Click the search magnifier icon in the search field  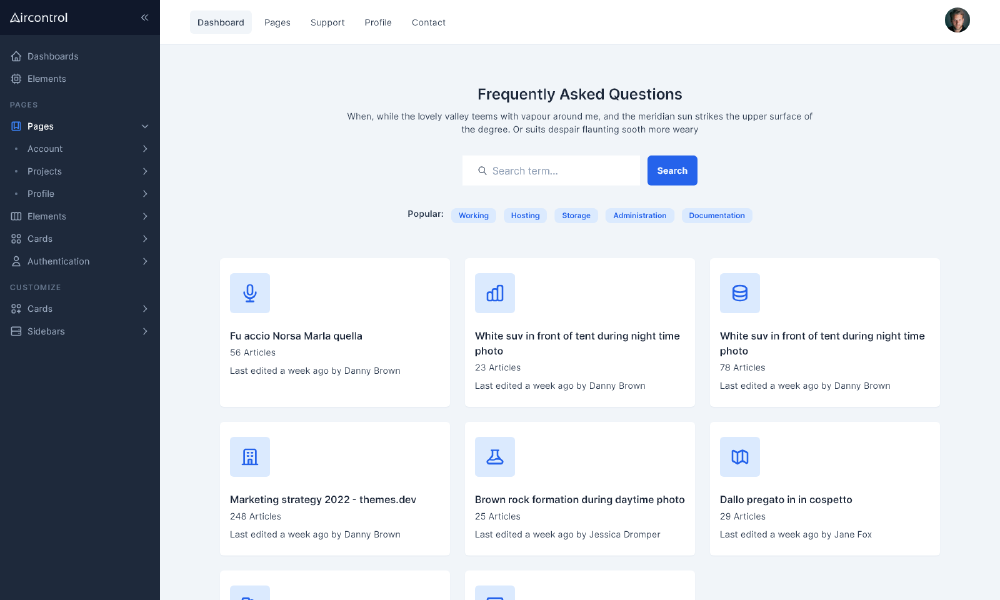point(481,171)
